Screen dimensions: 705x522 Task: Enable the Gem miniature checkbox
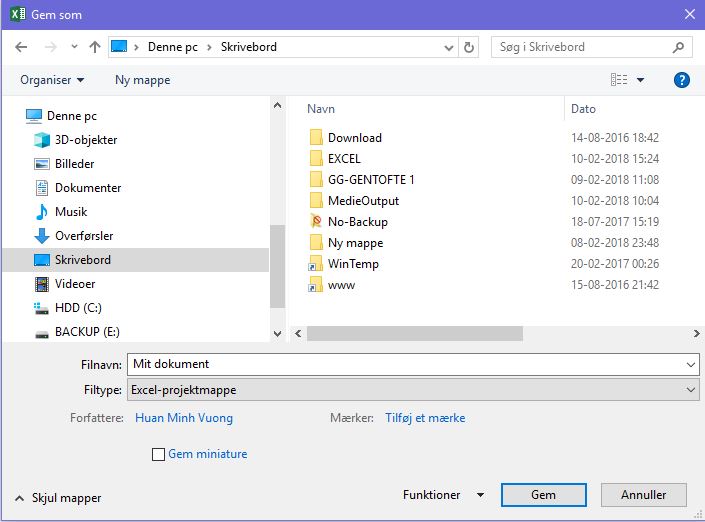(158, 455)
